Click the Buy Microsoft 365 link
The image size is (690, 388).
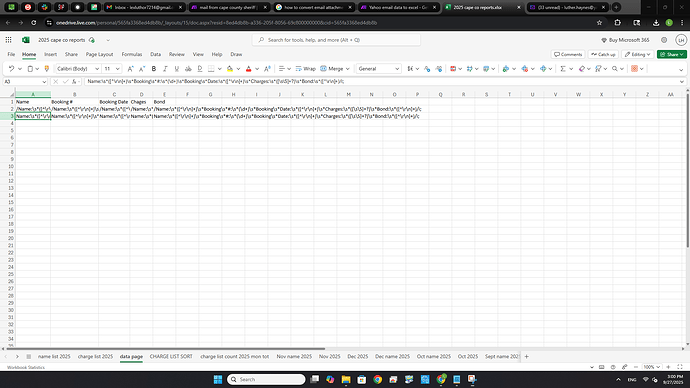(625, 40)
